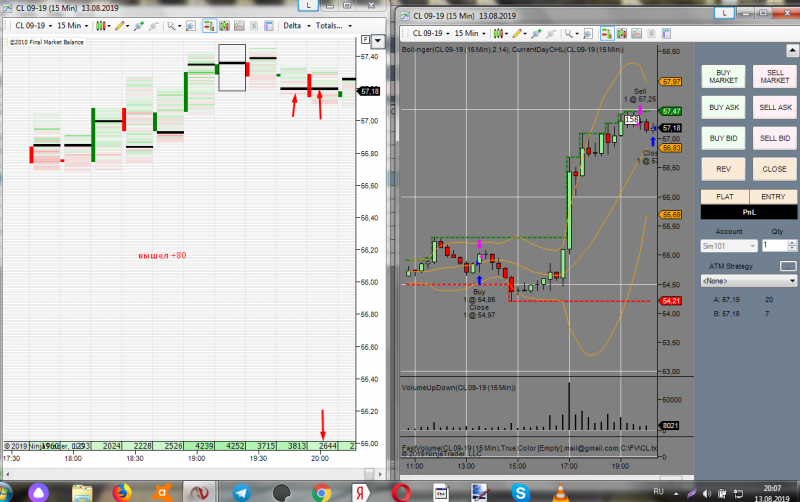
Task: Expand the Account Sim101 combo box
Action: [x=729, y=246]
